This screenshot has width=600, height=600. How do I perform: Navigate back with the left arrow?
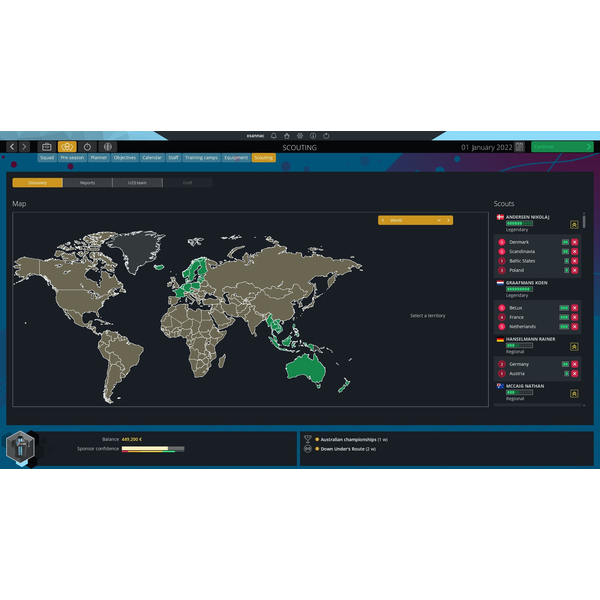(12, 146)
